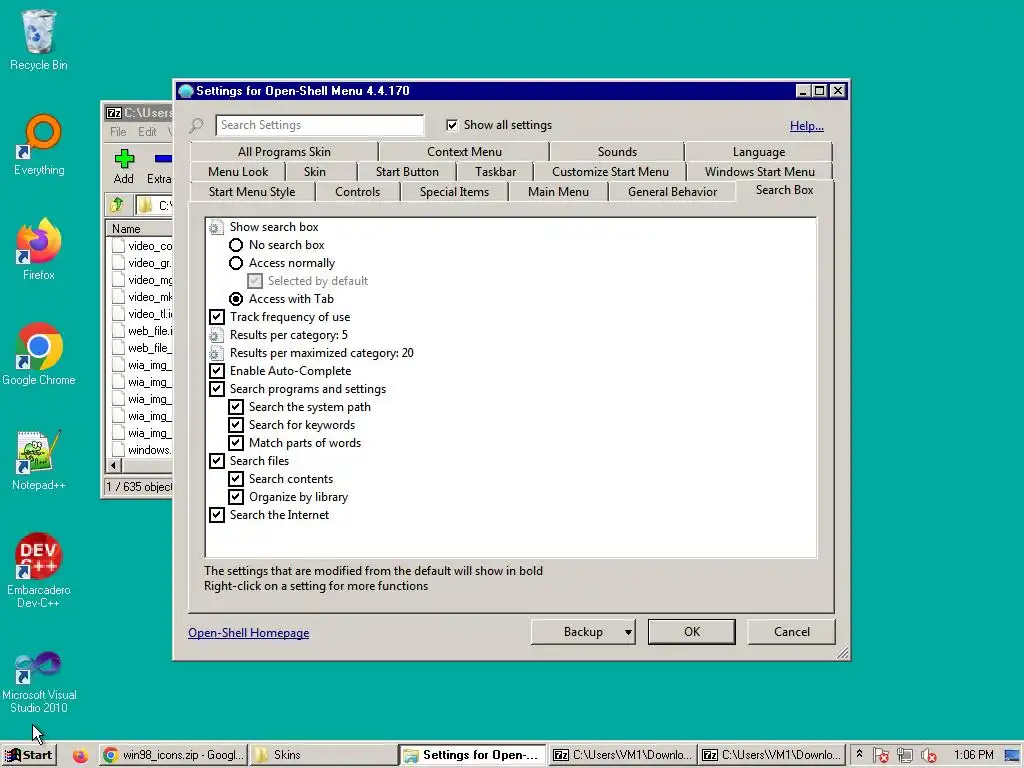Toggle Enable Auto-Complete checkbox

tap(217, 371)
